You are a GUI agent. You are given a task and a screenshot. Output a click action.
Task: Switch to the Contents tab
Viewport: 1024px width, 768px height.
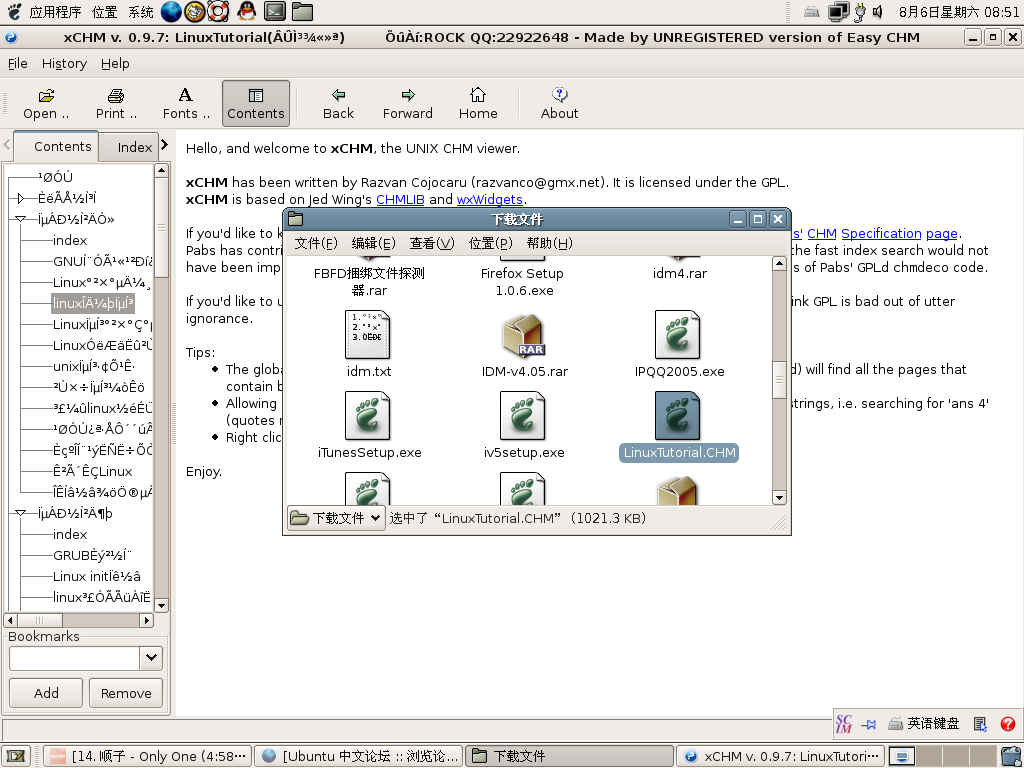(x=56, y=146)
